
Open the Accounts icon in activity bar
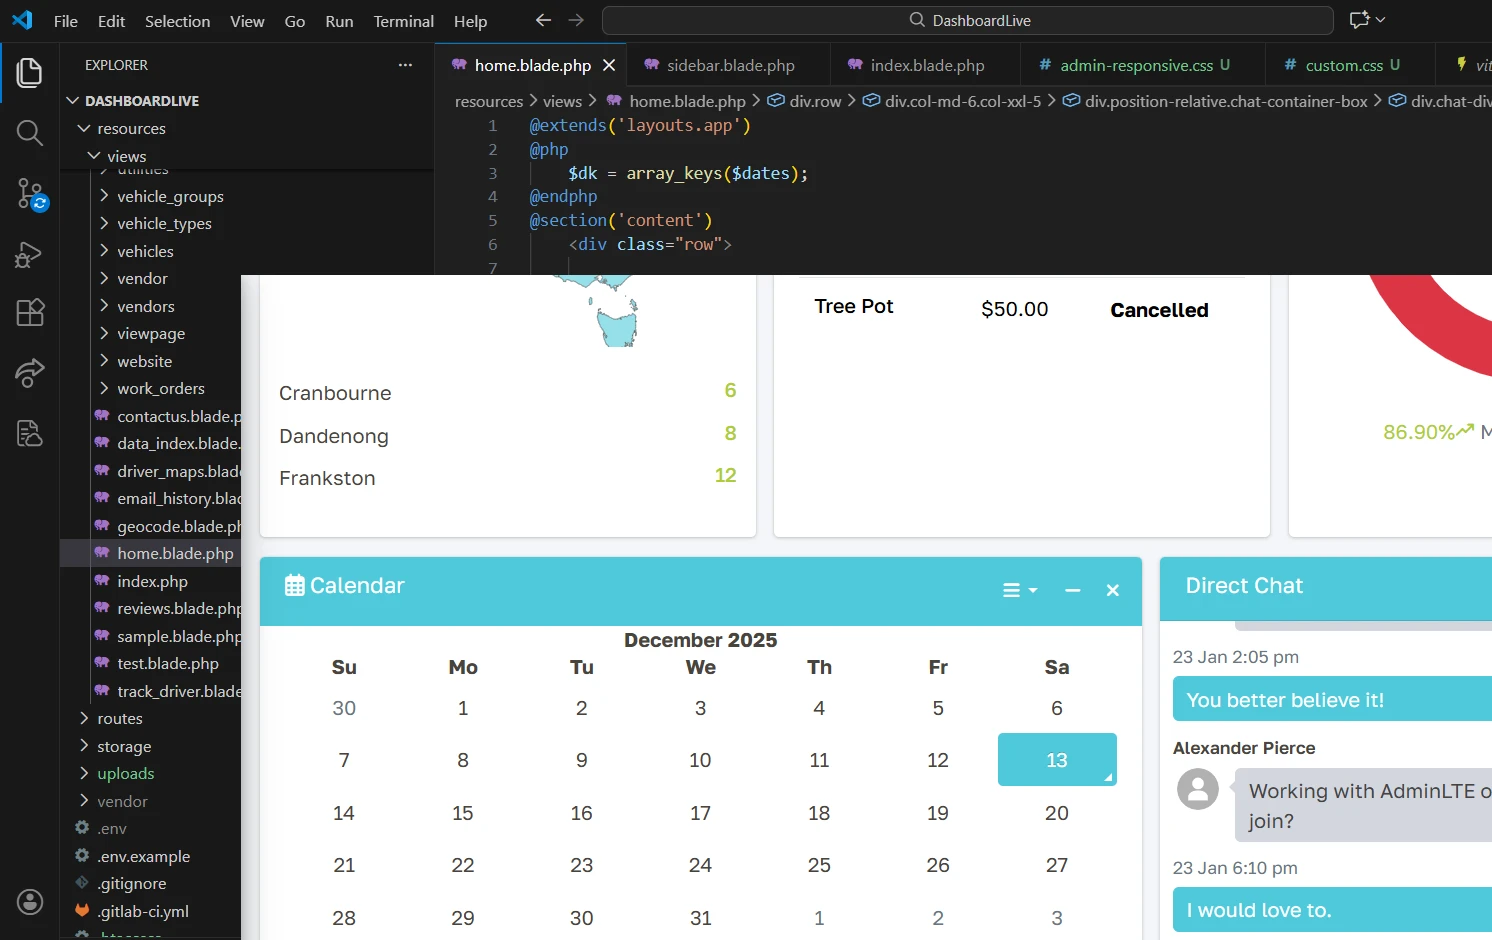click(x=30, y=901)
